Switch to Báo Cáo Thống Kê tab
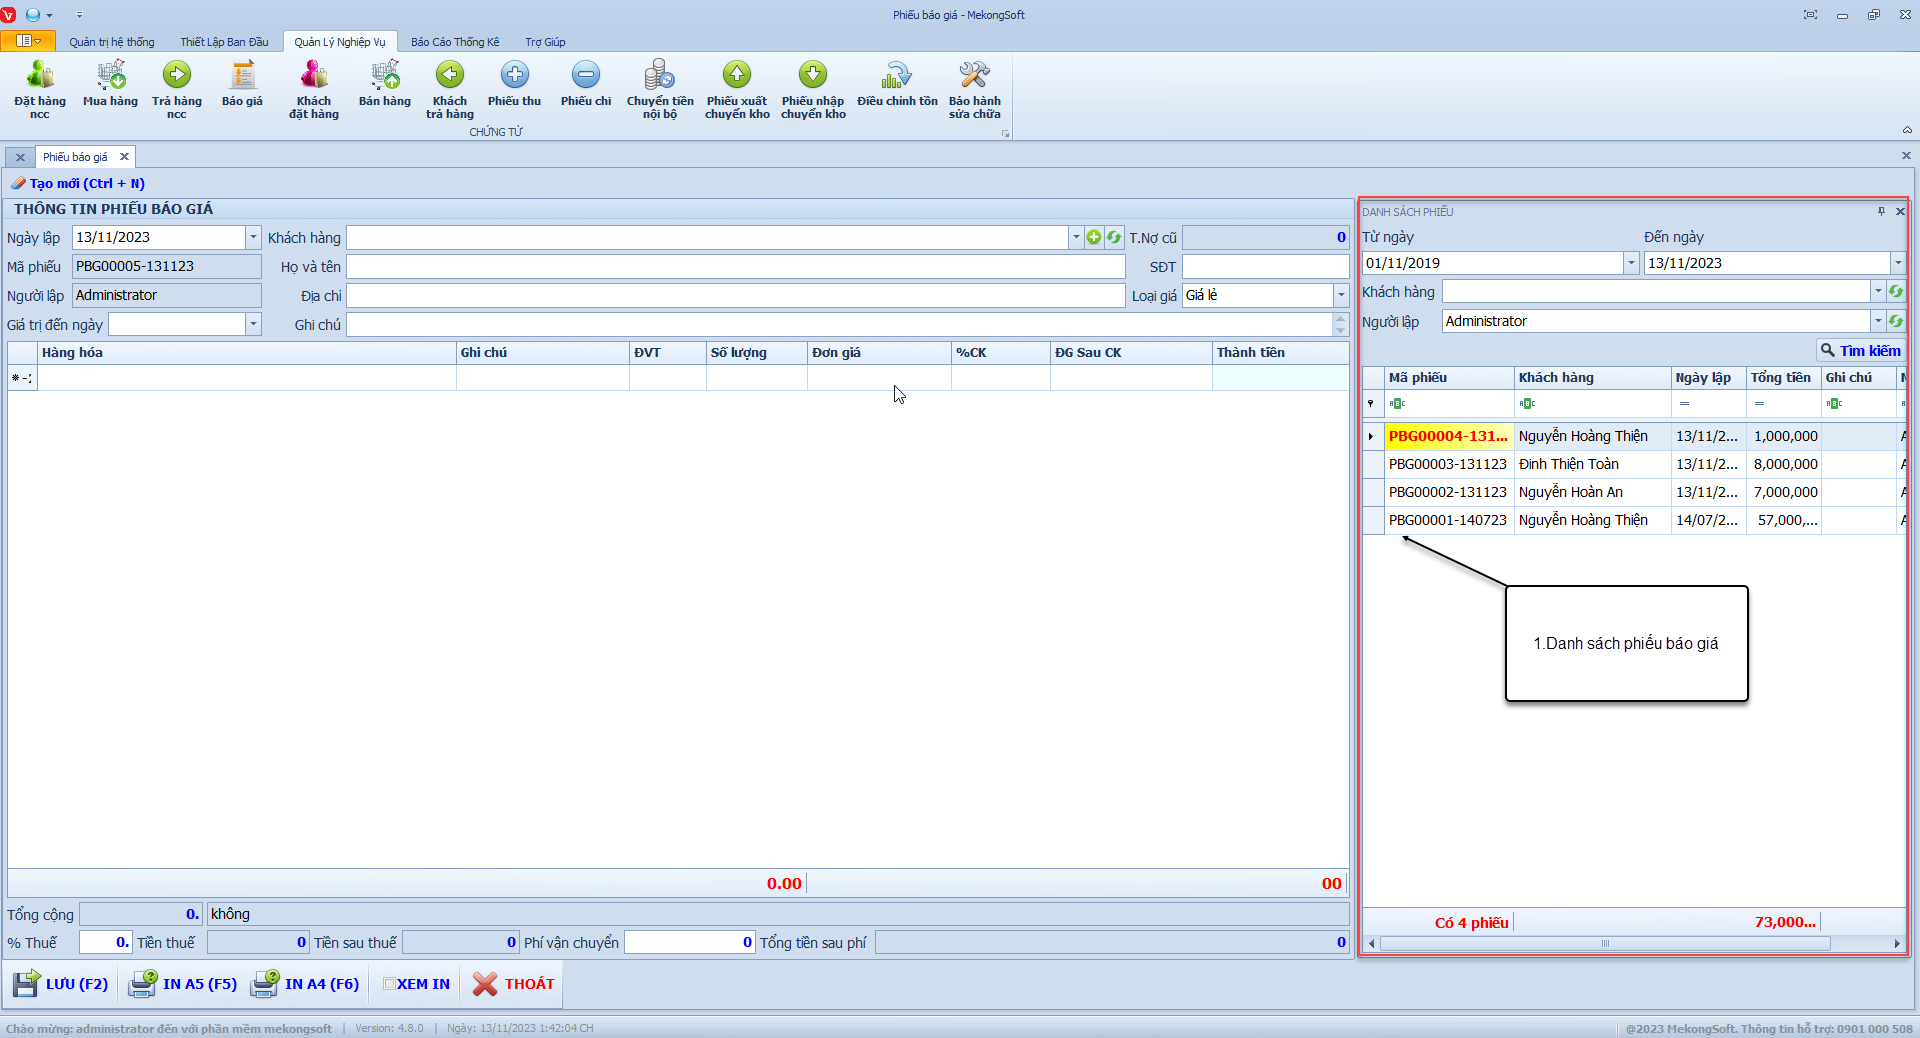Image resolution: width=1920 pixels, height=1038 pixels. [455, 42]
